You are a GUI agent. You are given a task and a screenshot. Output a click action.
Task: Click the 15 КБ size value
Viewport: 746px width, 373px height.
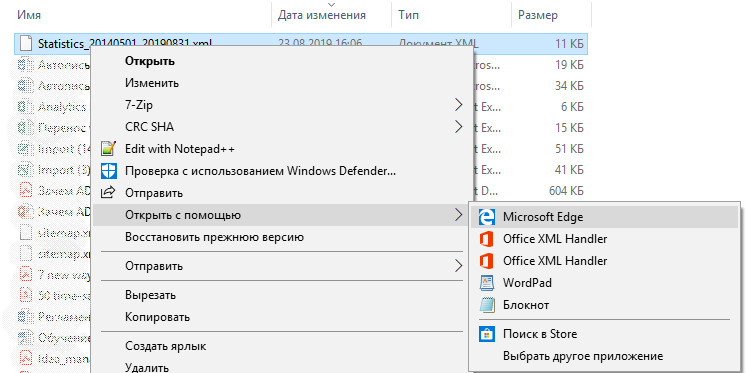point(569,128)
